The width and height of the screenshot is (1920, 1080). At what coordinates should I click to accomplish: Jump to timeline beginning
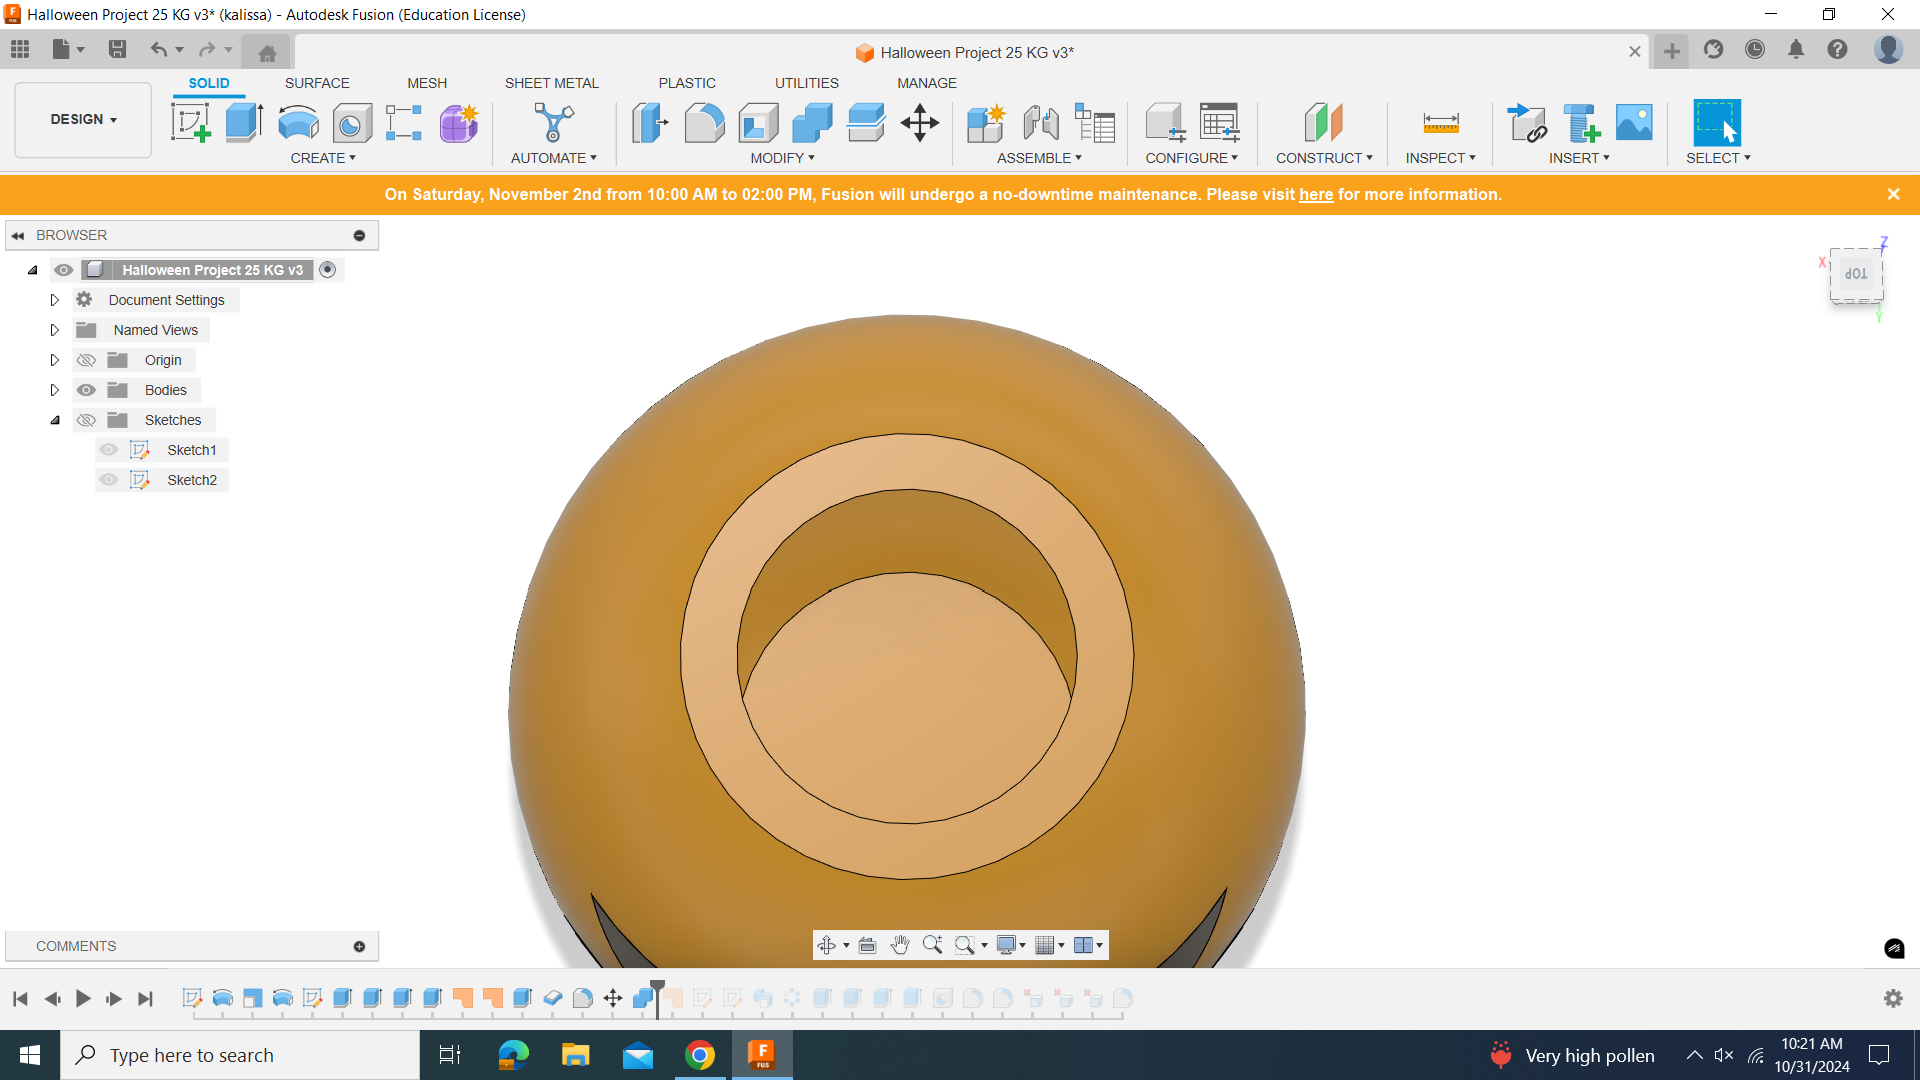(20, 998)
